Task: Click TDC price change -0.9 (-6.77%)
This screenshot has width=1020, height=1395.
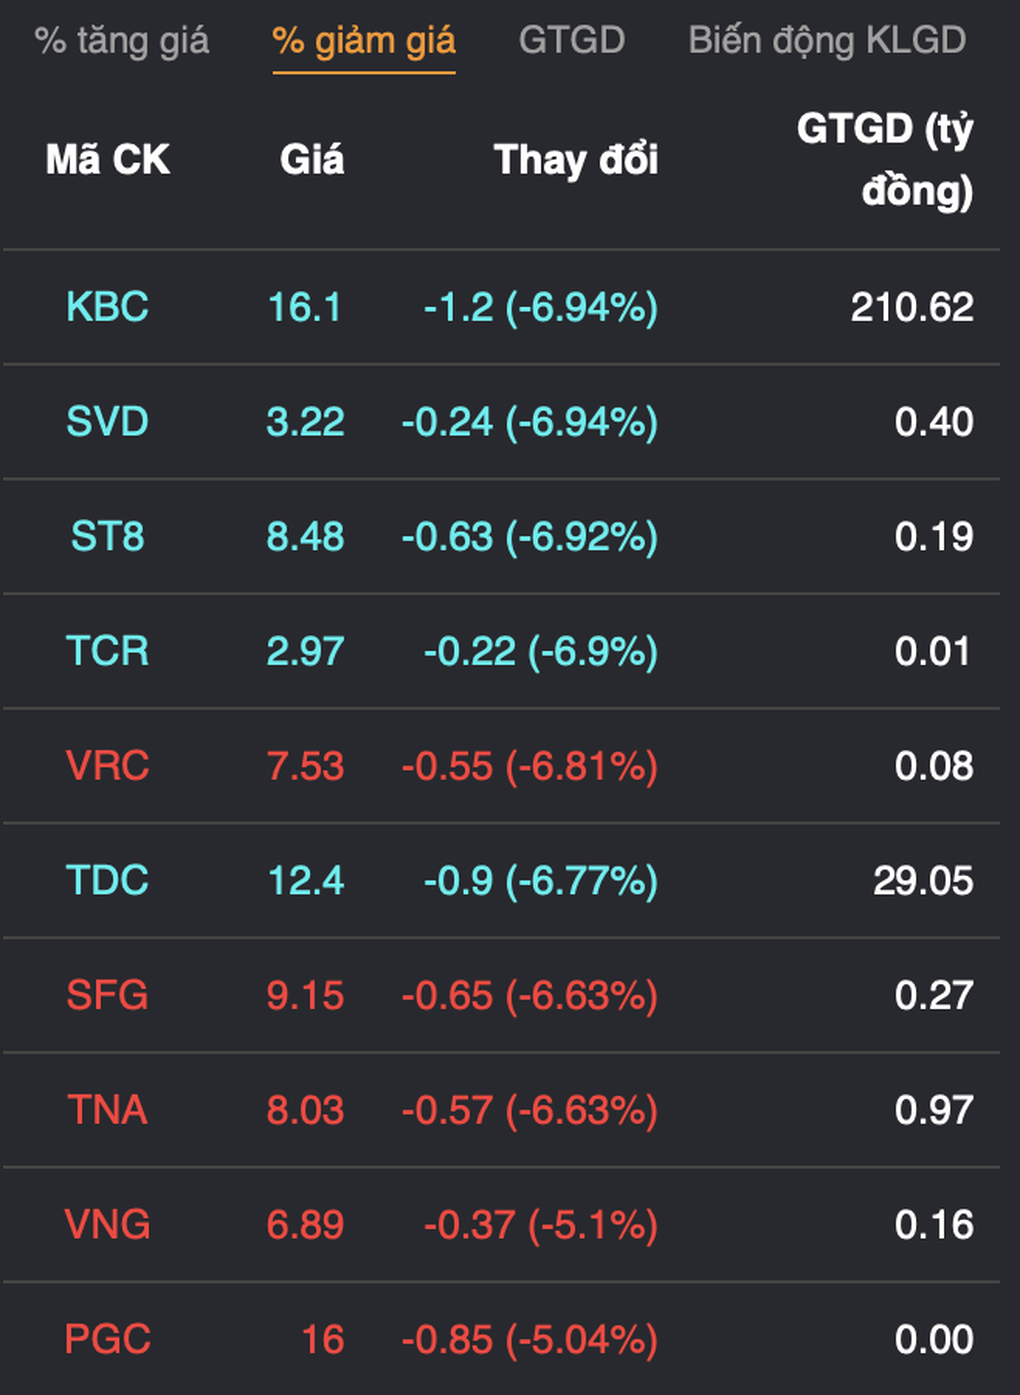Action: (540, 881)
